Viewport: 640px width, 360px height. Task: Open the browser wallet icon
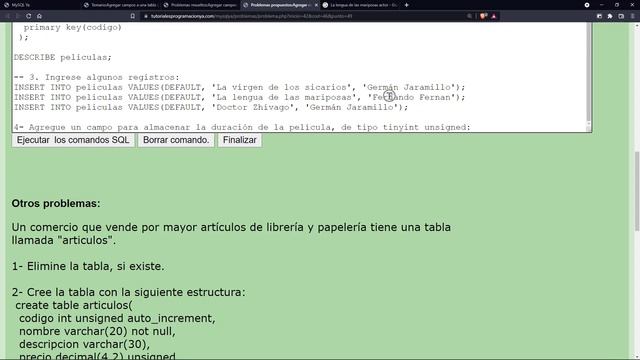click(621, 16)
